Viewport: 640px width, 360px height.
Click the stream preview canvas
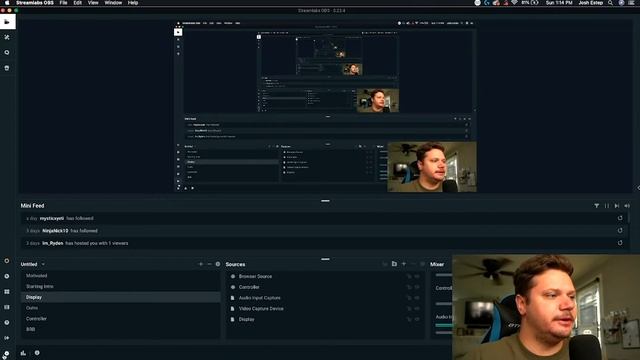pyautogui.click(x=325, y=107)
